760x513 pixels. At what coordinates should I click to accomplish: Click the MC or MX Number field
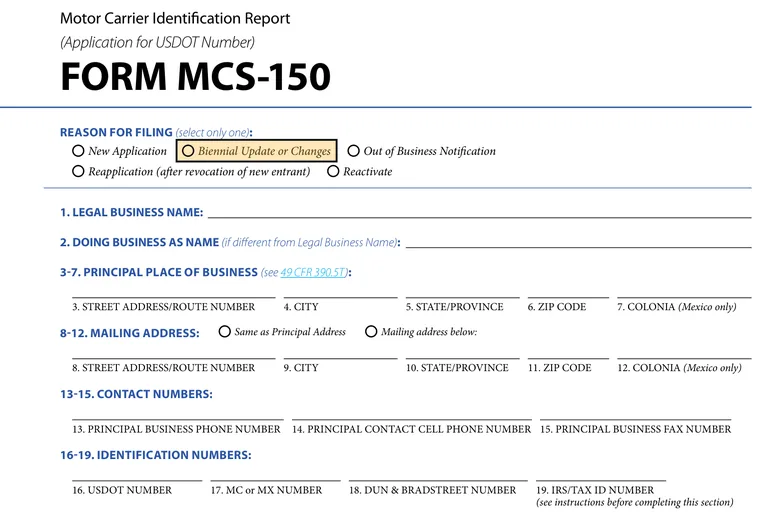tap(275, 474)
